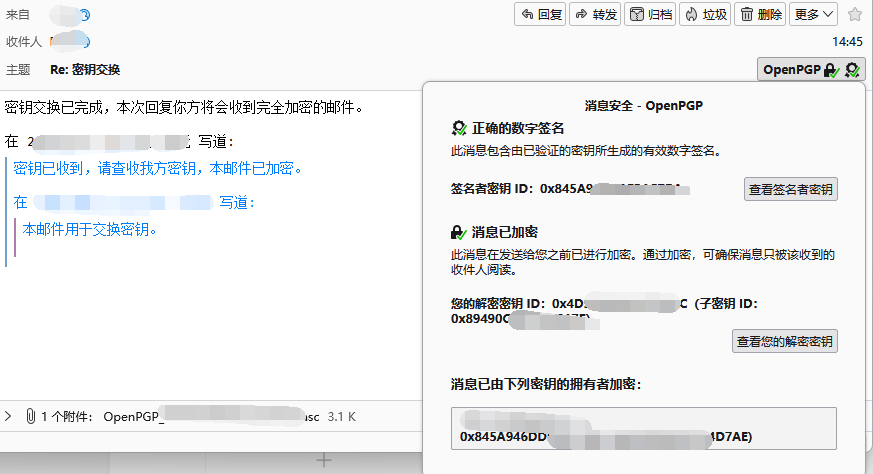This screenshot has height=474, width=873.
Task: Click the padlock icon beside 消息已加密
Action: 459,231
